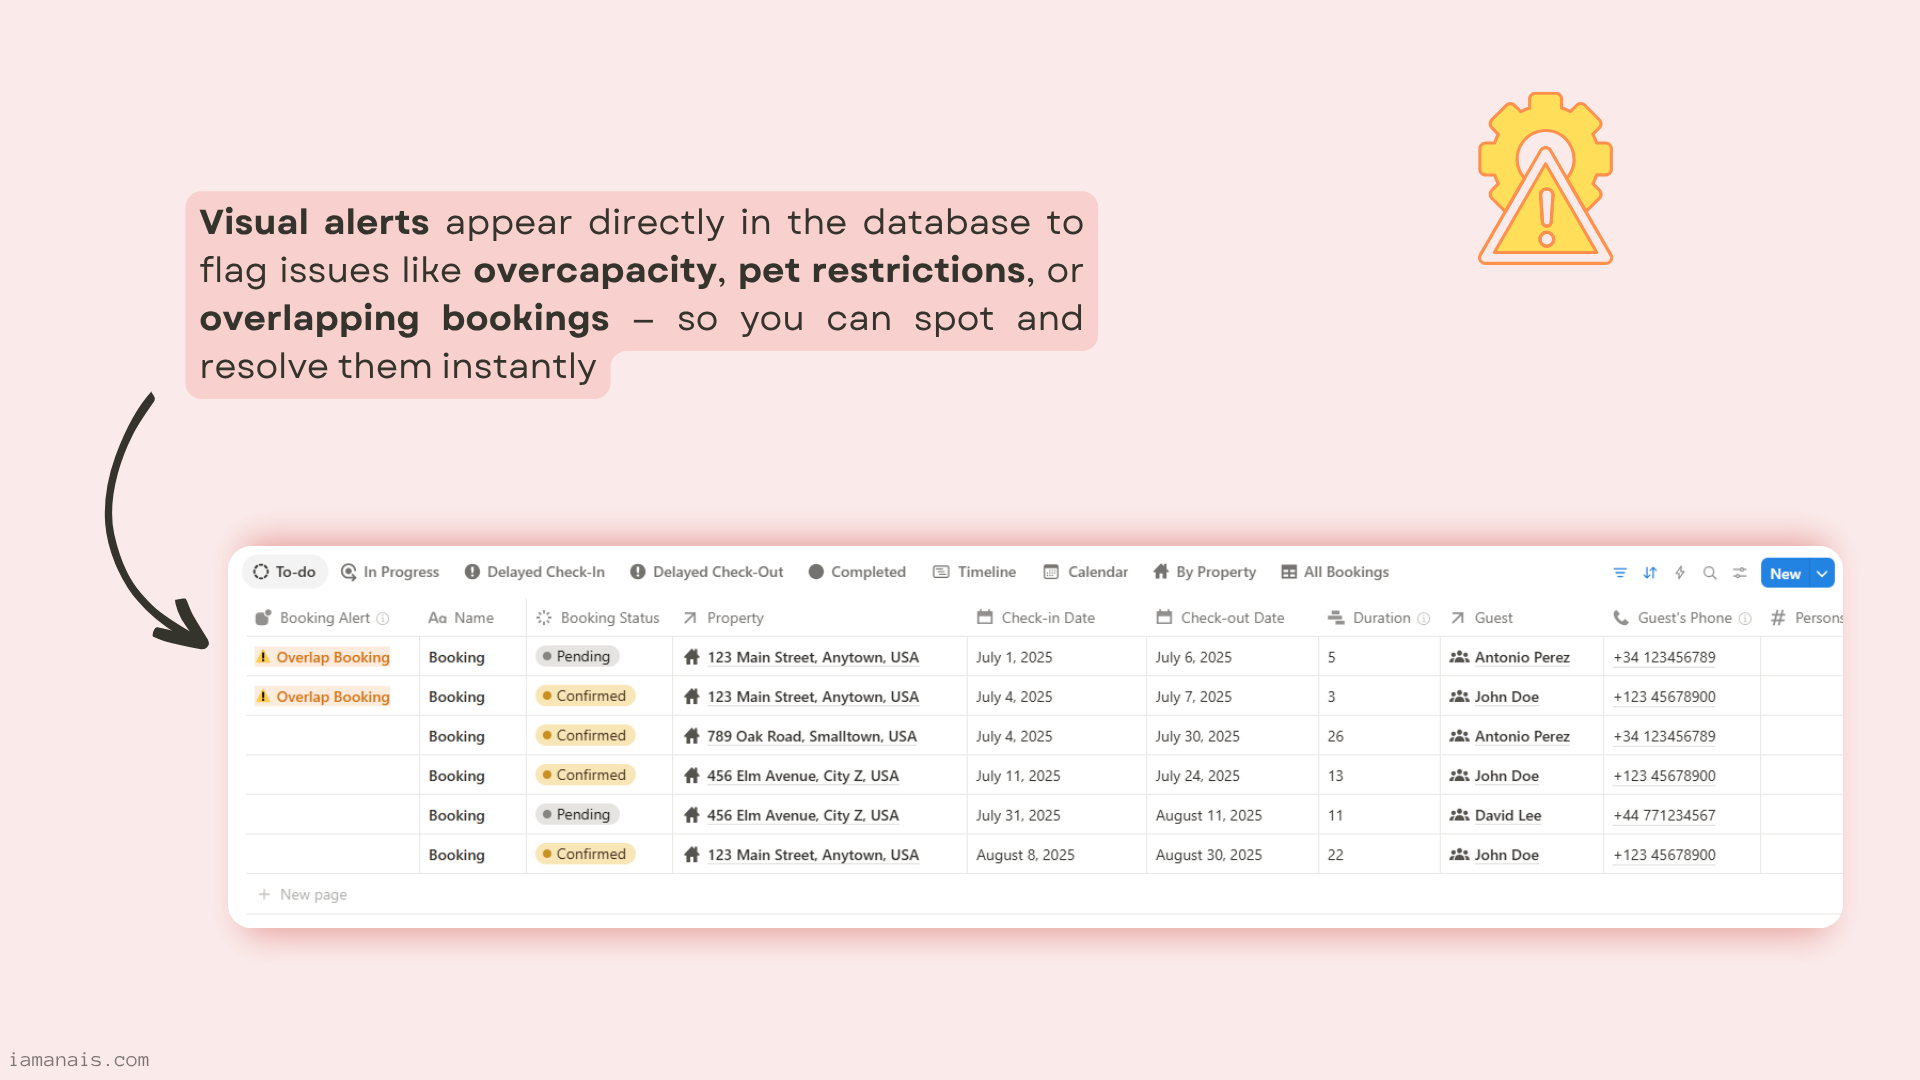
Task: Click the search magnifier icon
Action: [x=1710, y=573]
